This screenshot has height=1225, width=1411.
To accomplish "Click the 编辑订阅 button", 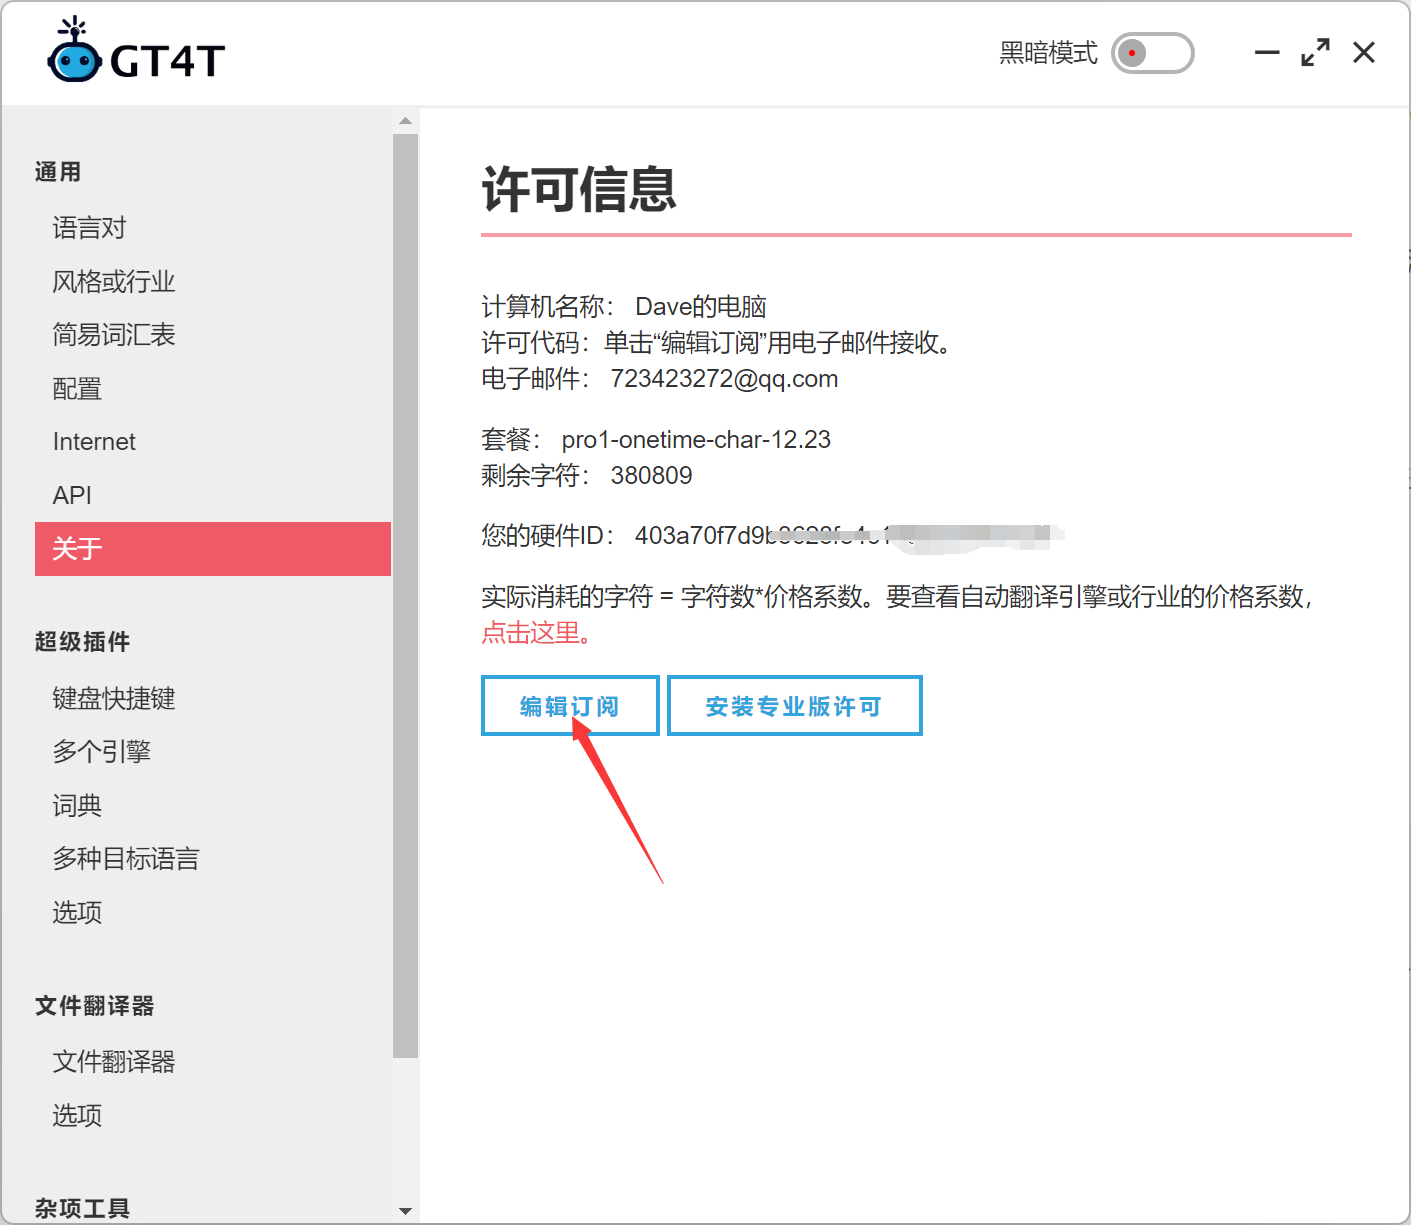I will 570,706.
